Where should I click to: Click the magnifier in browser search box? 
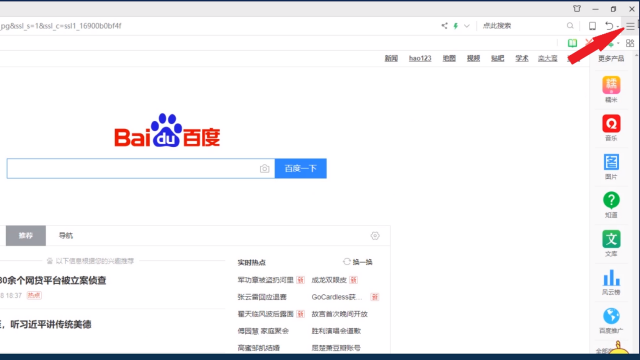point(570,26)
